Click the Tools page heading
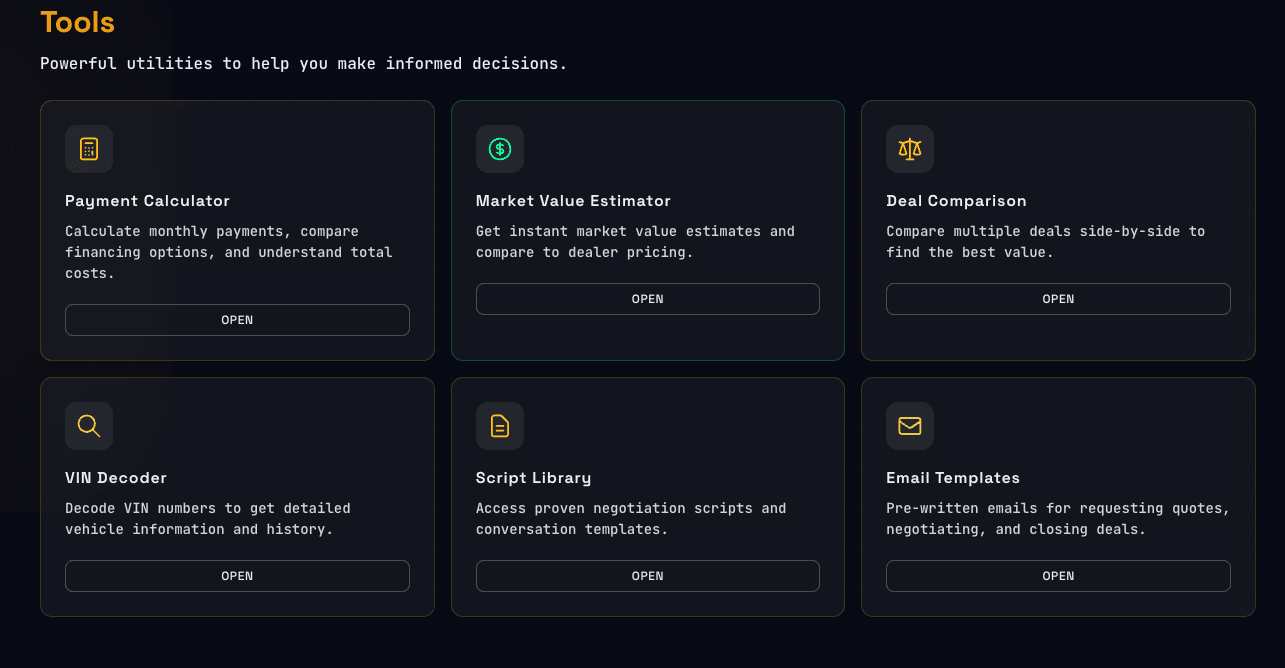Image resolution: width=1285 pixels, height=668 pixels. click(x=77, y=22)
